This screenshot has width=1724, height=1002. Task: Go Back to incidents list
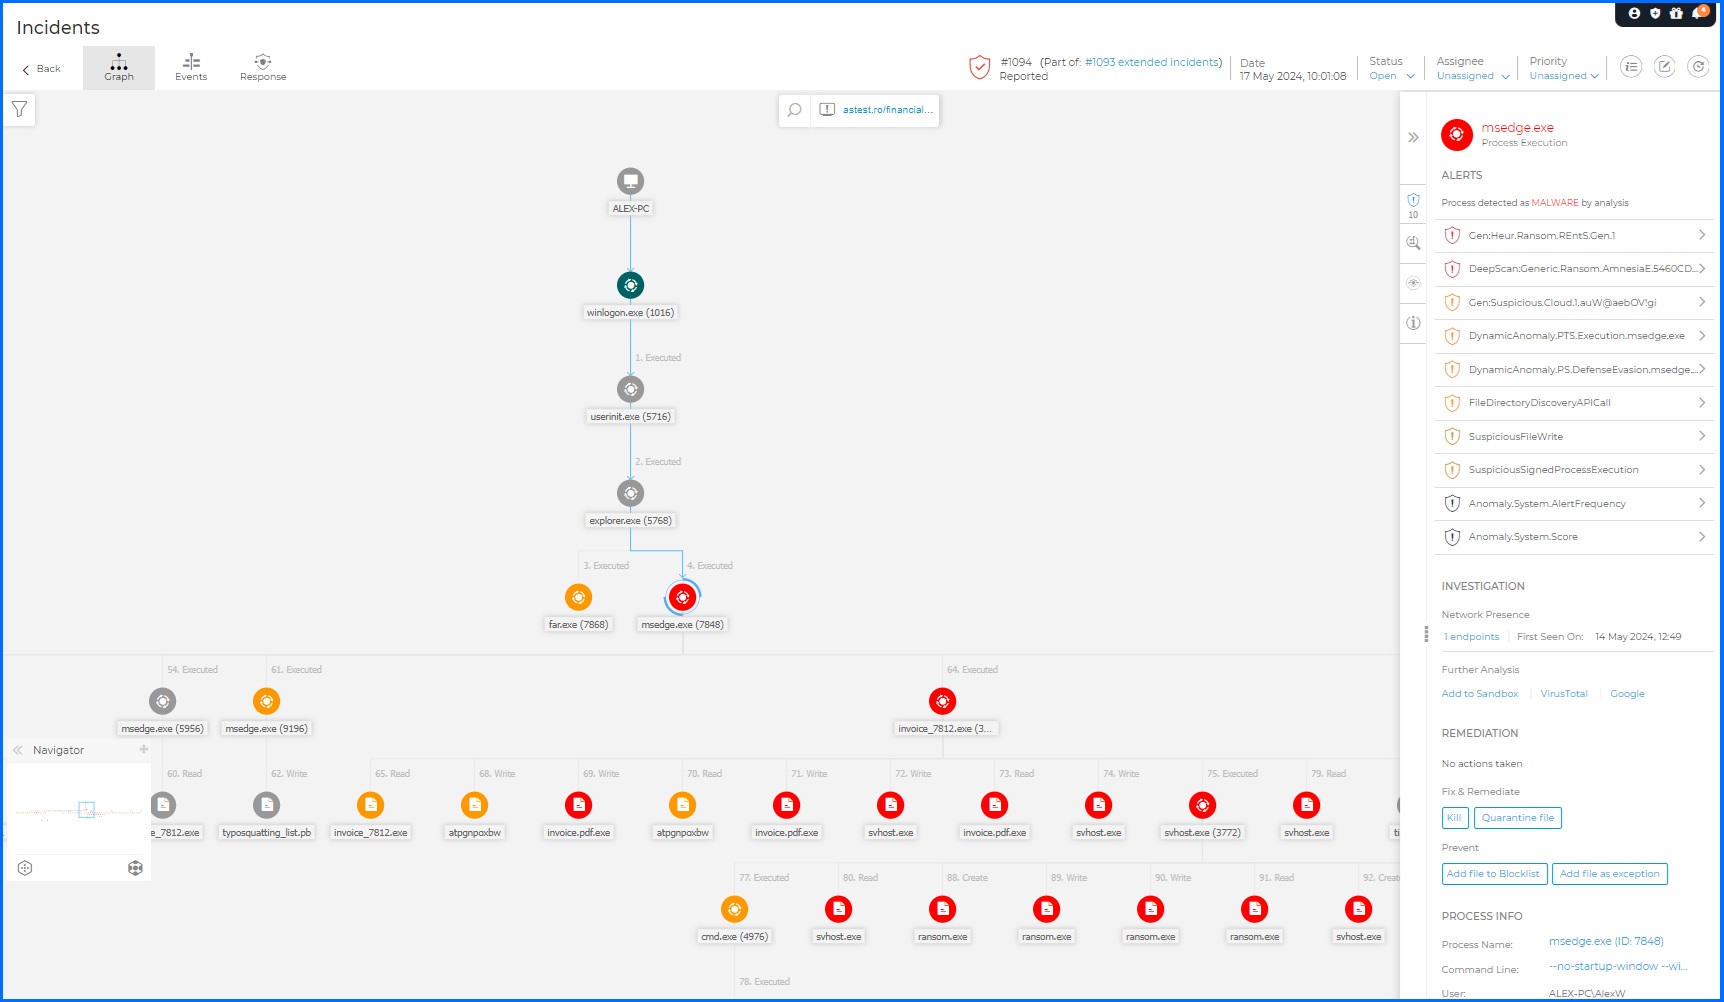click(41, 69)
